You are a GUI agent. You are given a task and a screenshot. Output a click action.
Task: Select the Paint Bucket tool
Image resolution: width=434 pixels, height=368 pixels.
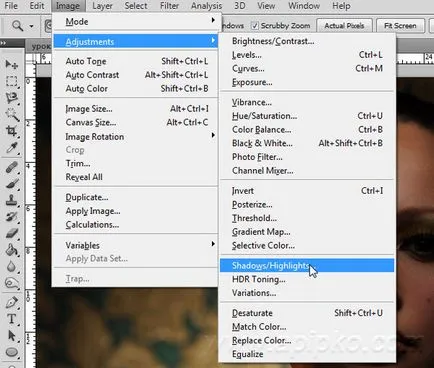coord(12,250)
